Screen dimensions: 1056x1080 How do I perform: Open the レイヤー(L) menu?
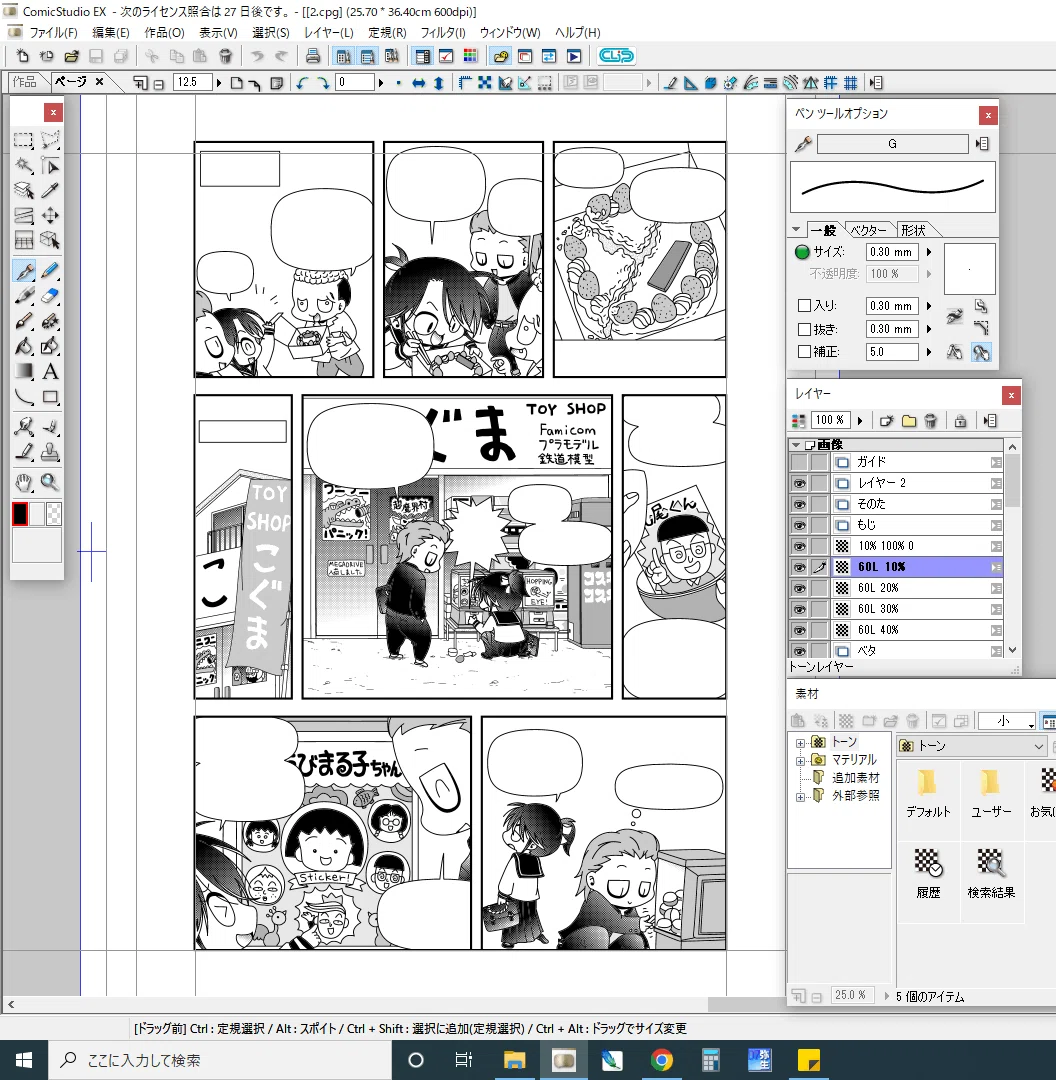(329, 32)
